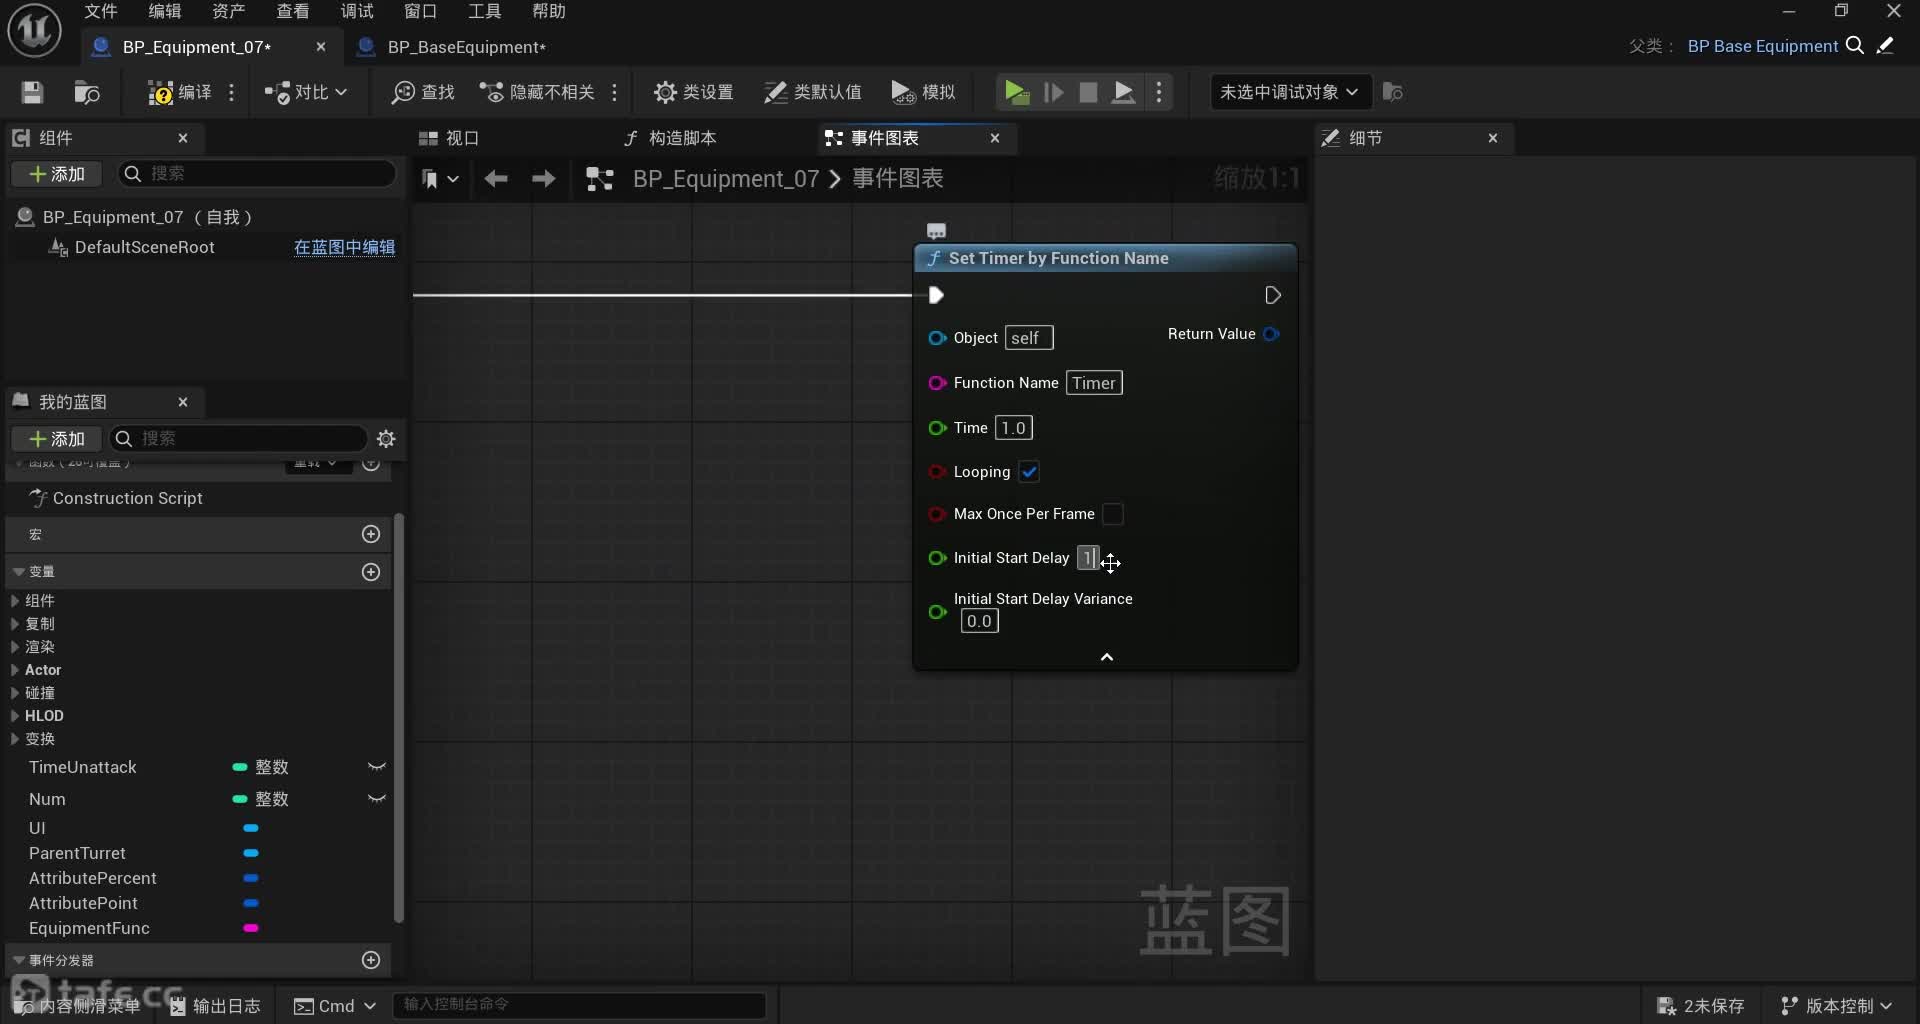Click the browse to asset icon
This screenshot has width=1920, height=1024.
coord(87,92)
